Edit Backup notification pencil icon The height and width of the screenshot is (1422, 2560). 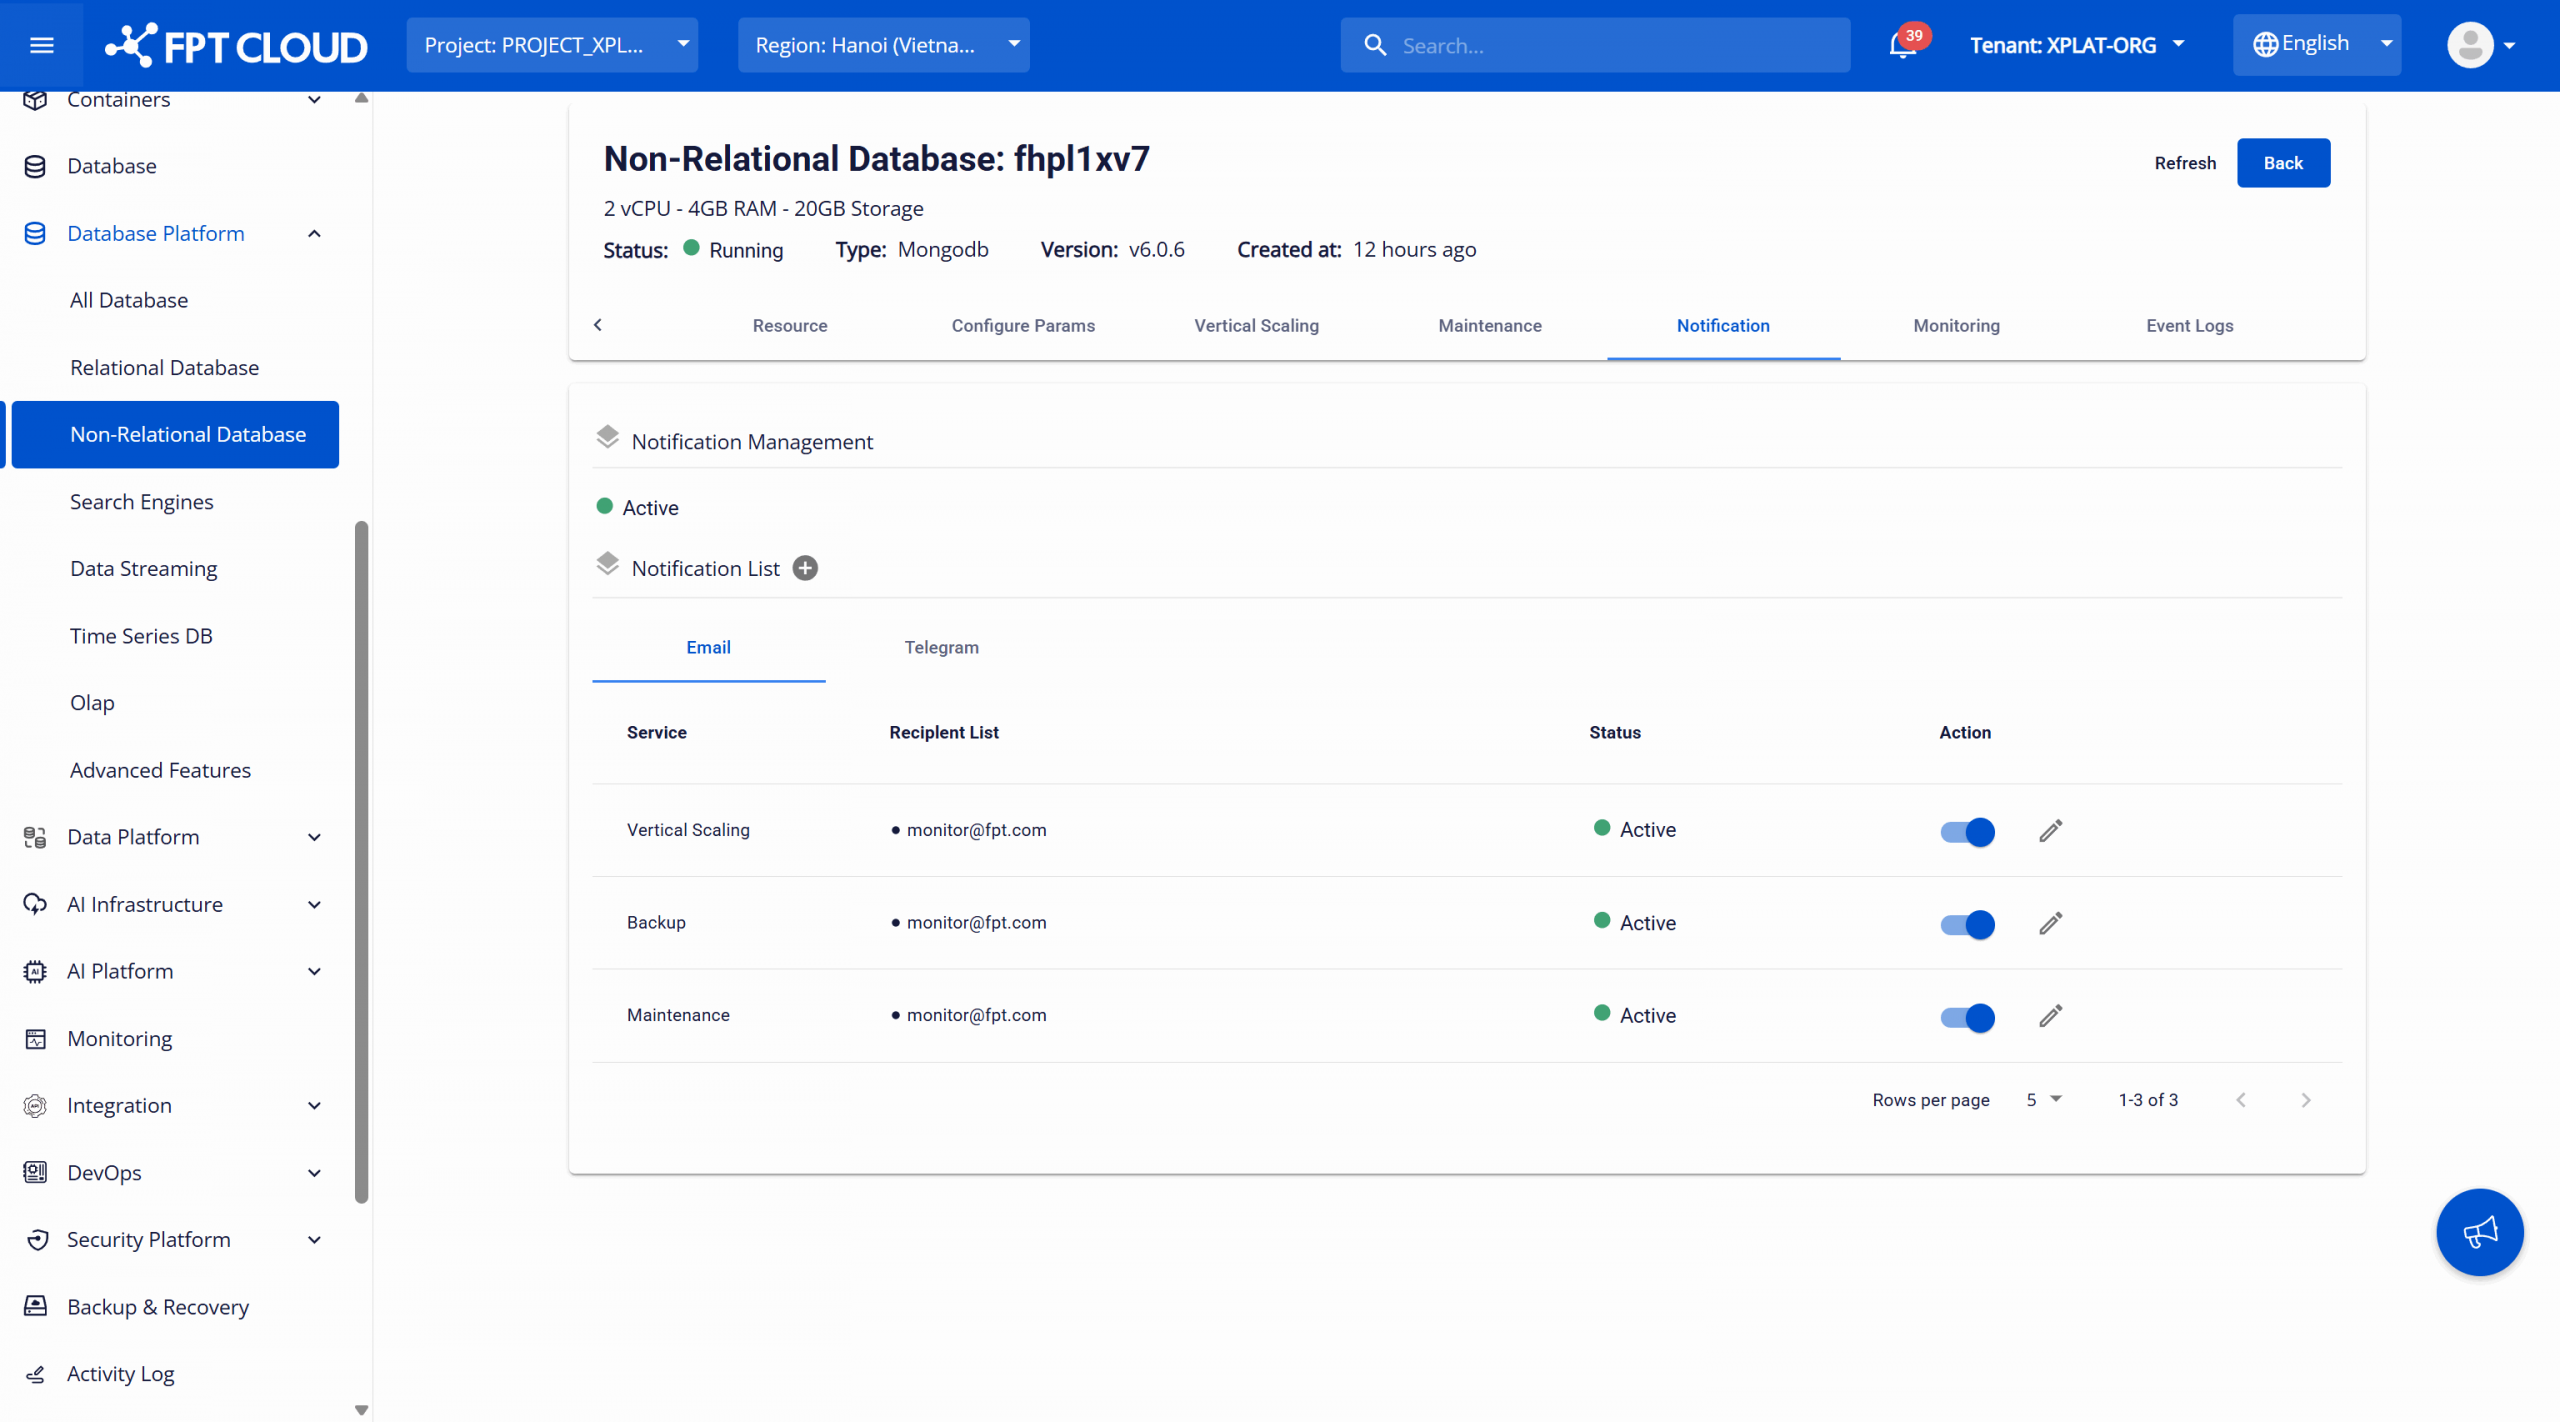[2050, 924]
